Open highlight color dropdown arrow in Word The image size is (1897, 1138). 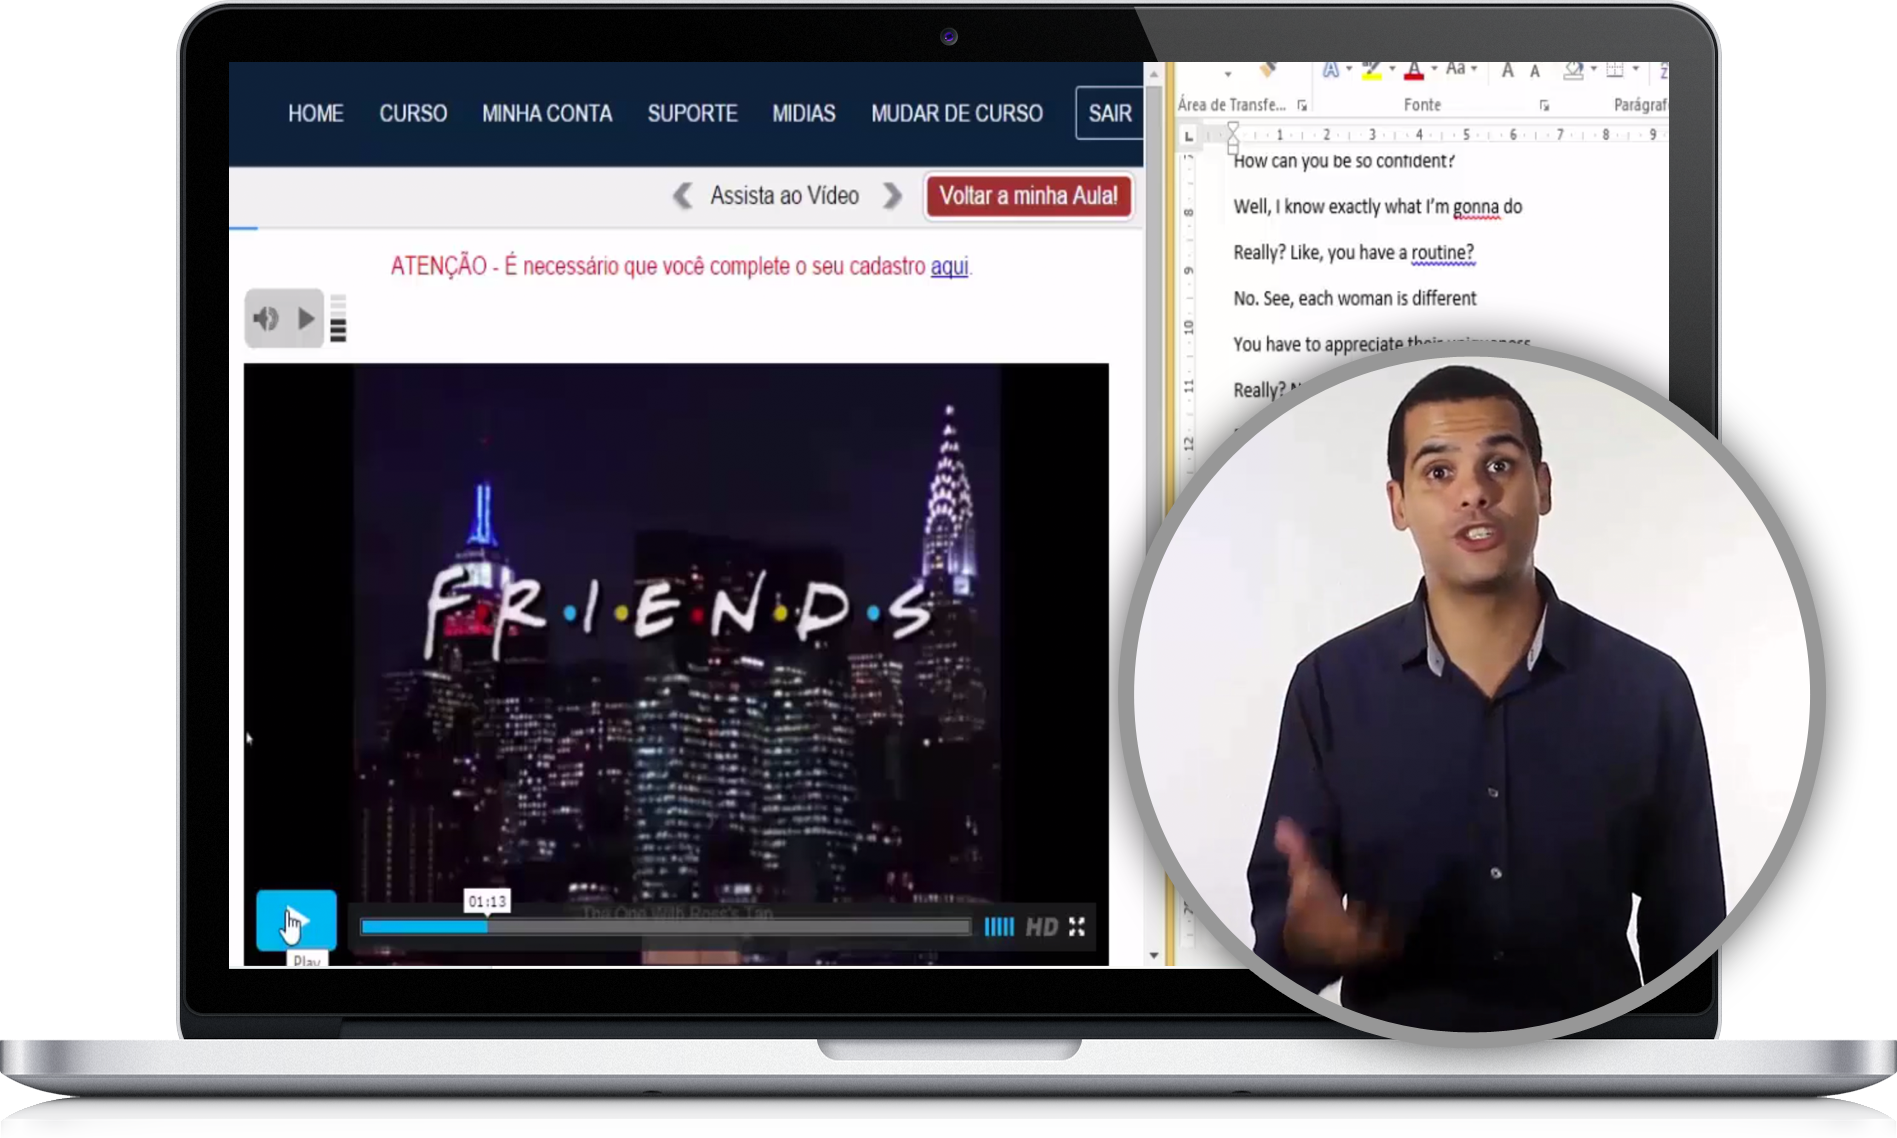1392,69
